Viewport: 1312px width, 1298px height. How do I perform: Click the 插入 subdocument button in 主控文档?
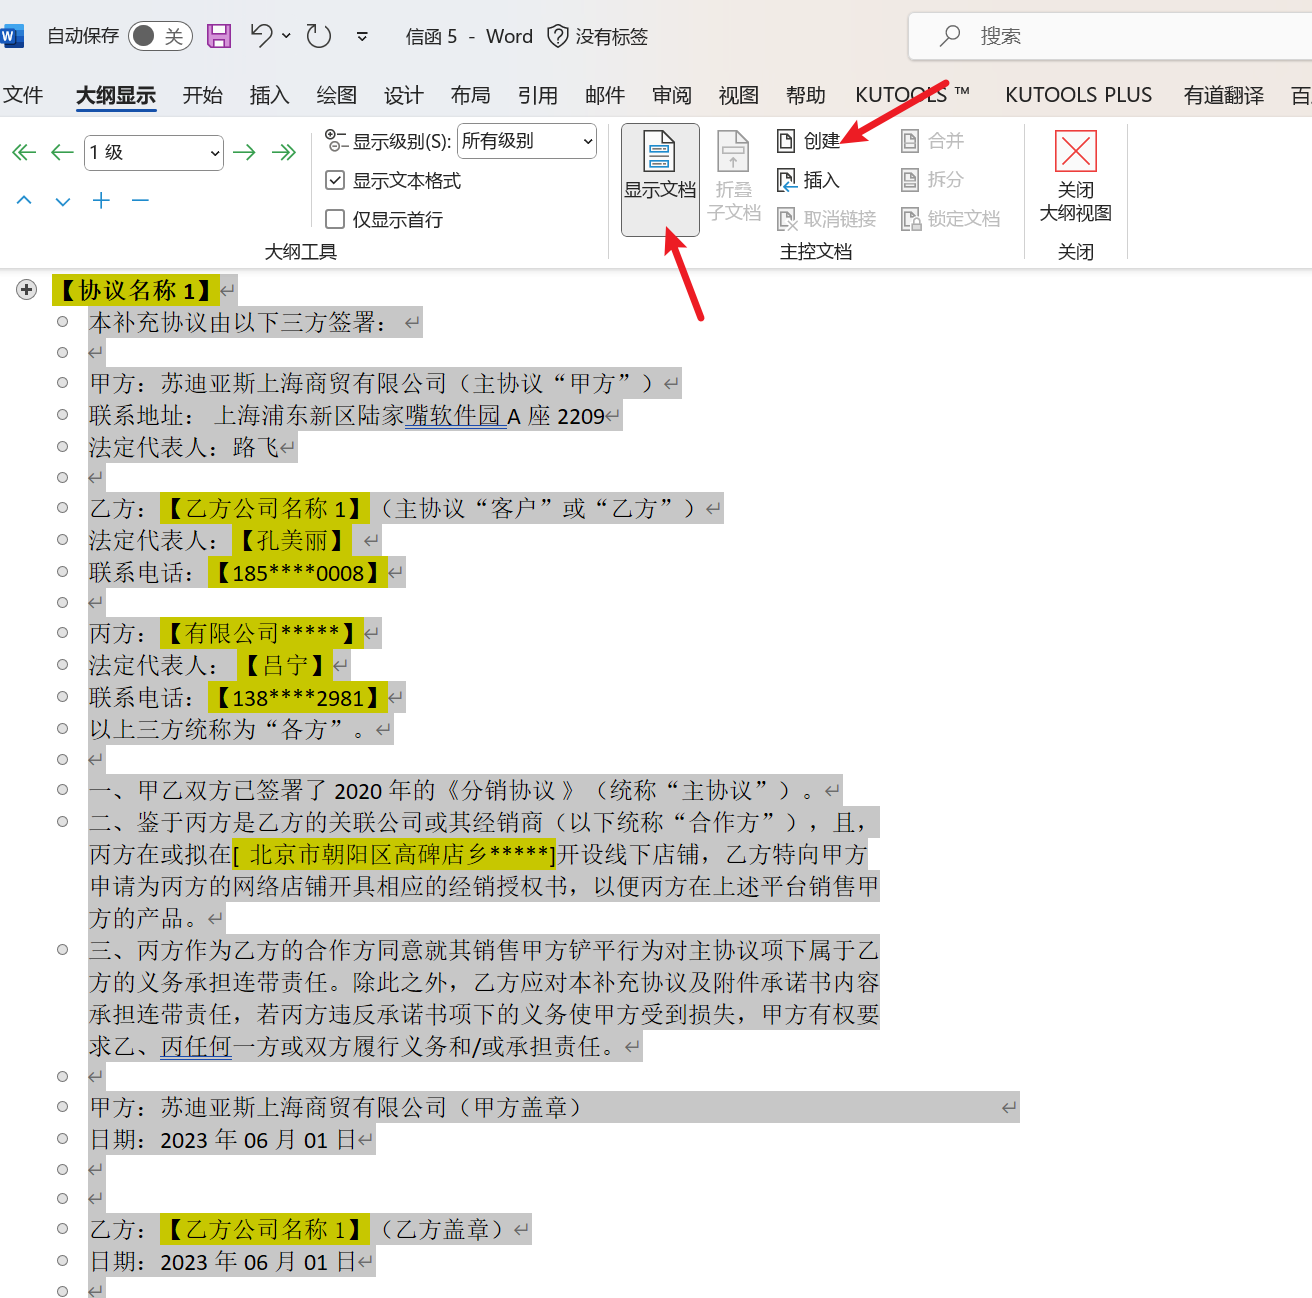(809, 180)
